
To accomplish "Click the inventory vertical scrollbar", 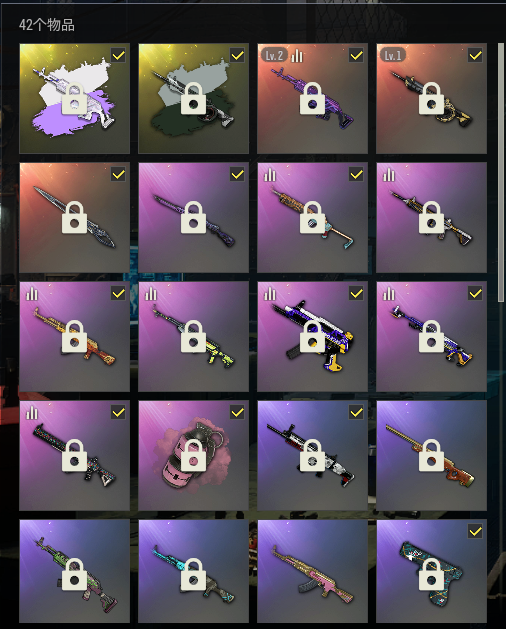I will (500, 172).
